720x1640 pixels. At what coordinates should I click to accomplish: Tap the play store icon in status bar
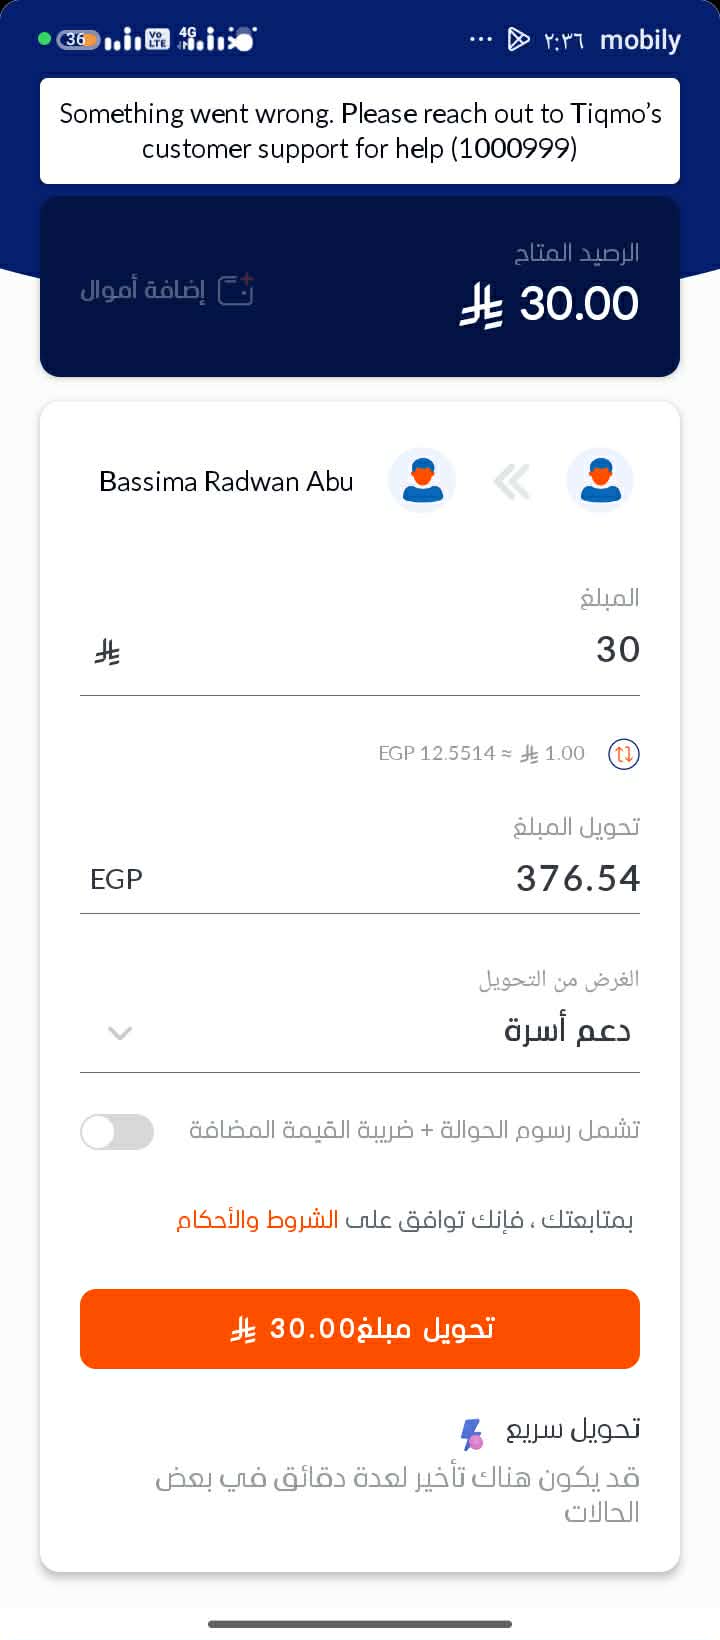click(x=518, y=40)
